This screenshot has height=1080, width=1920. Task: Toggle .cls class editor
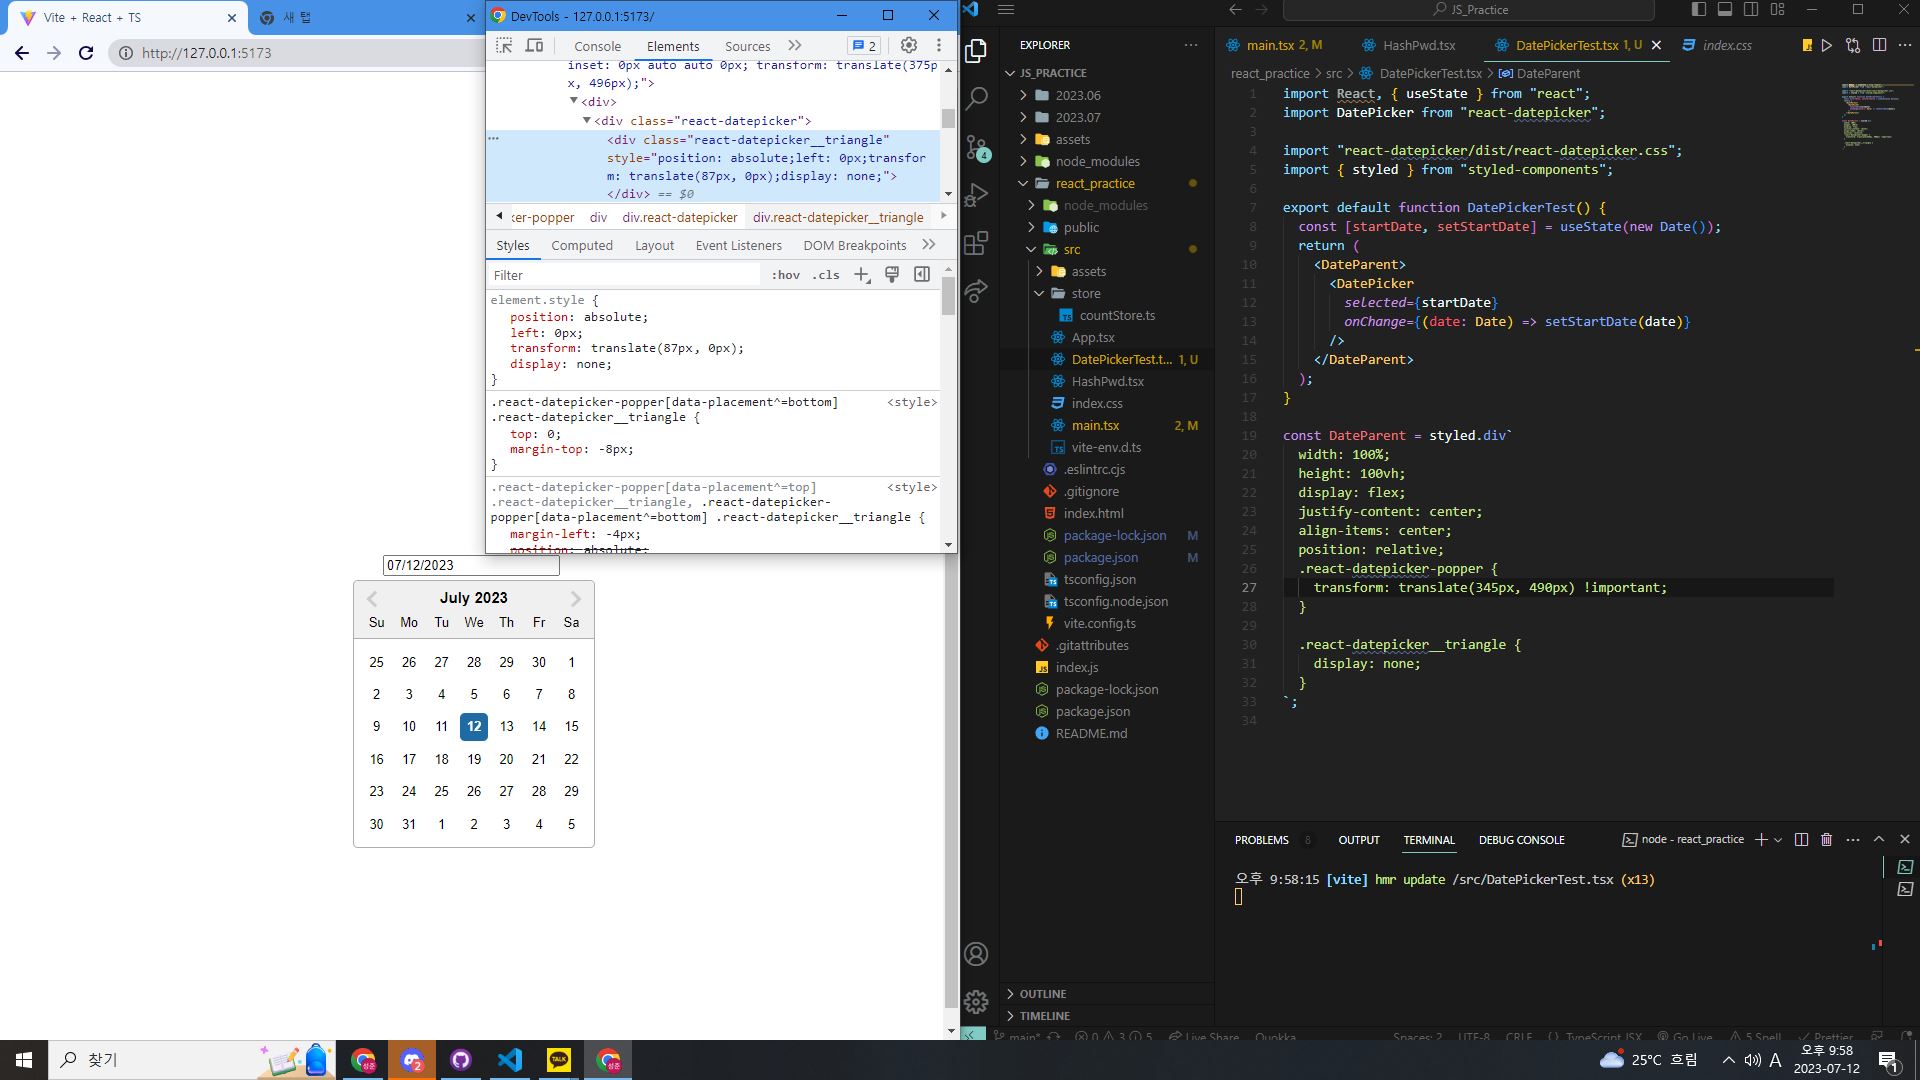point(826,275)
